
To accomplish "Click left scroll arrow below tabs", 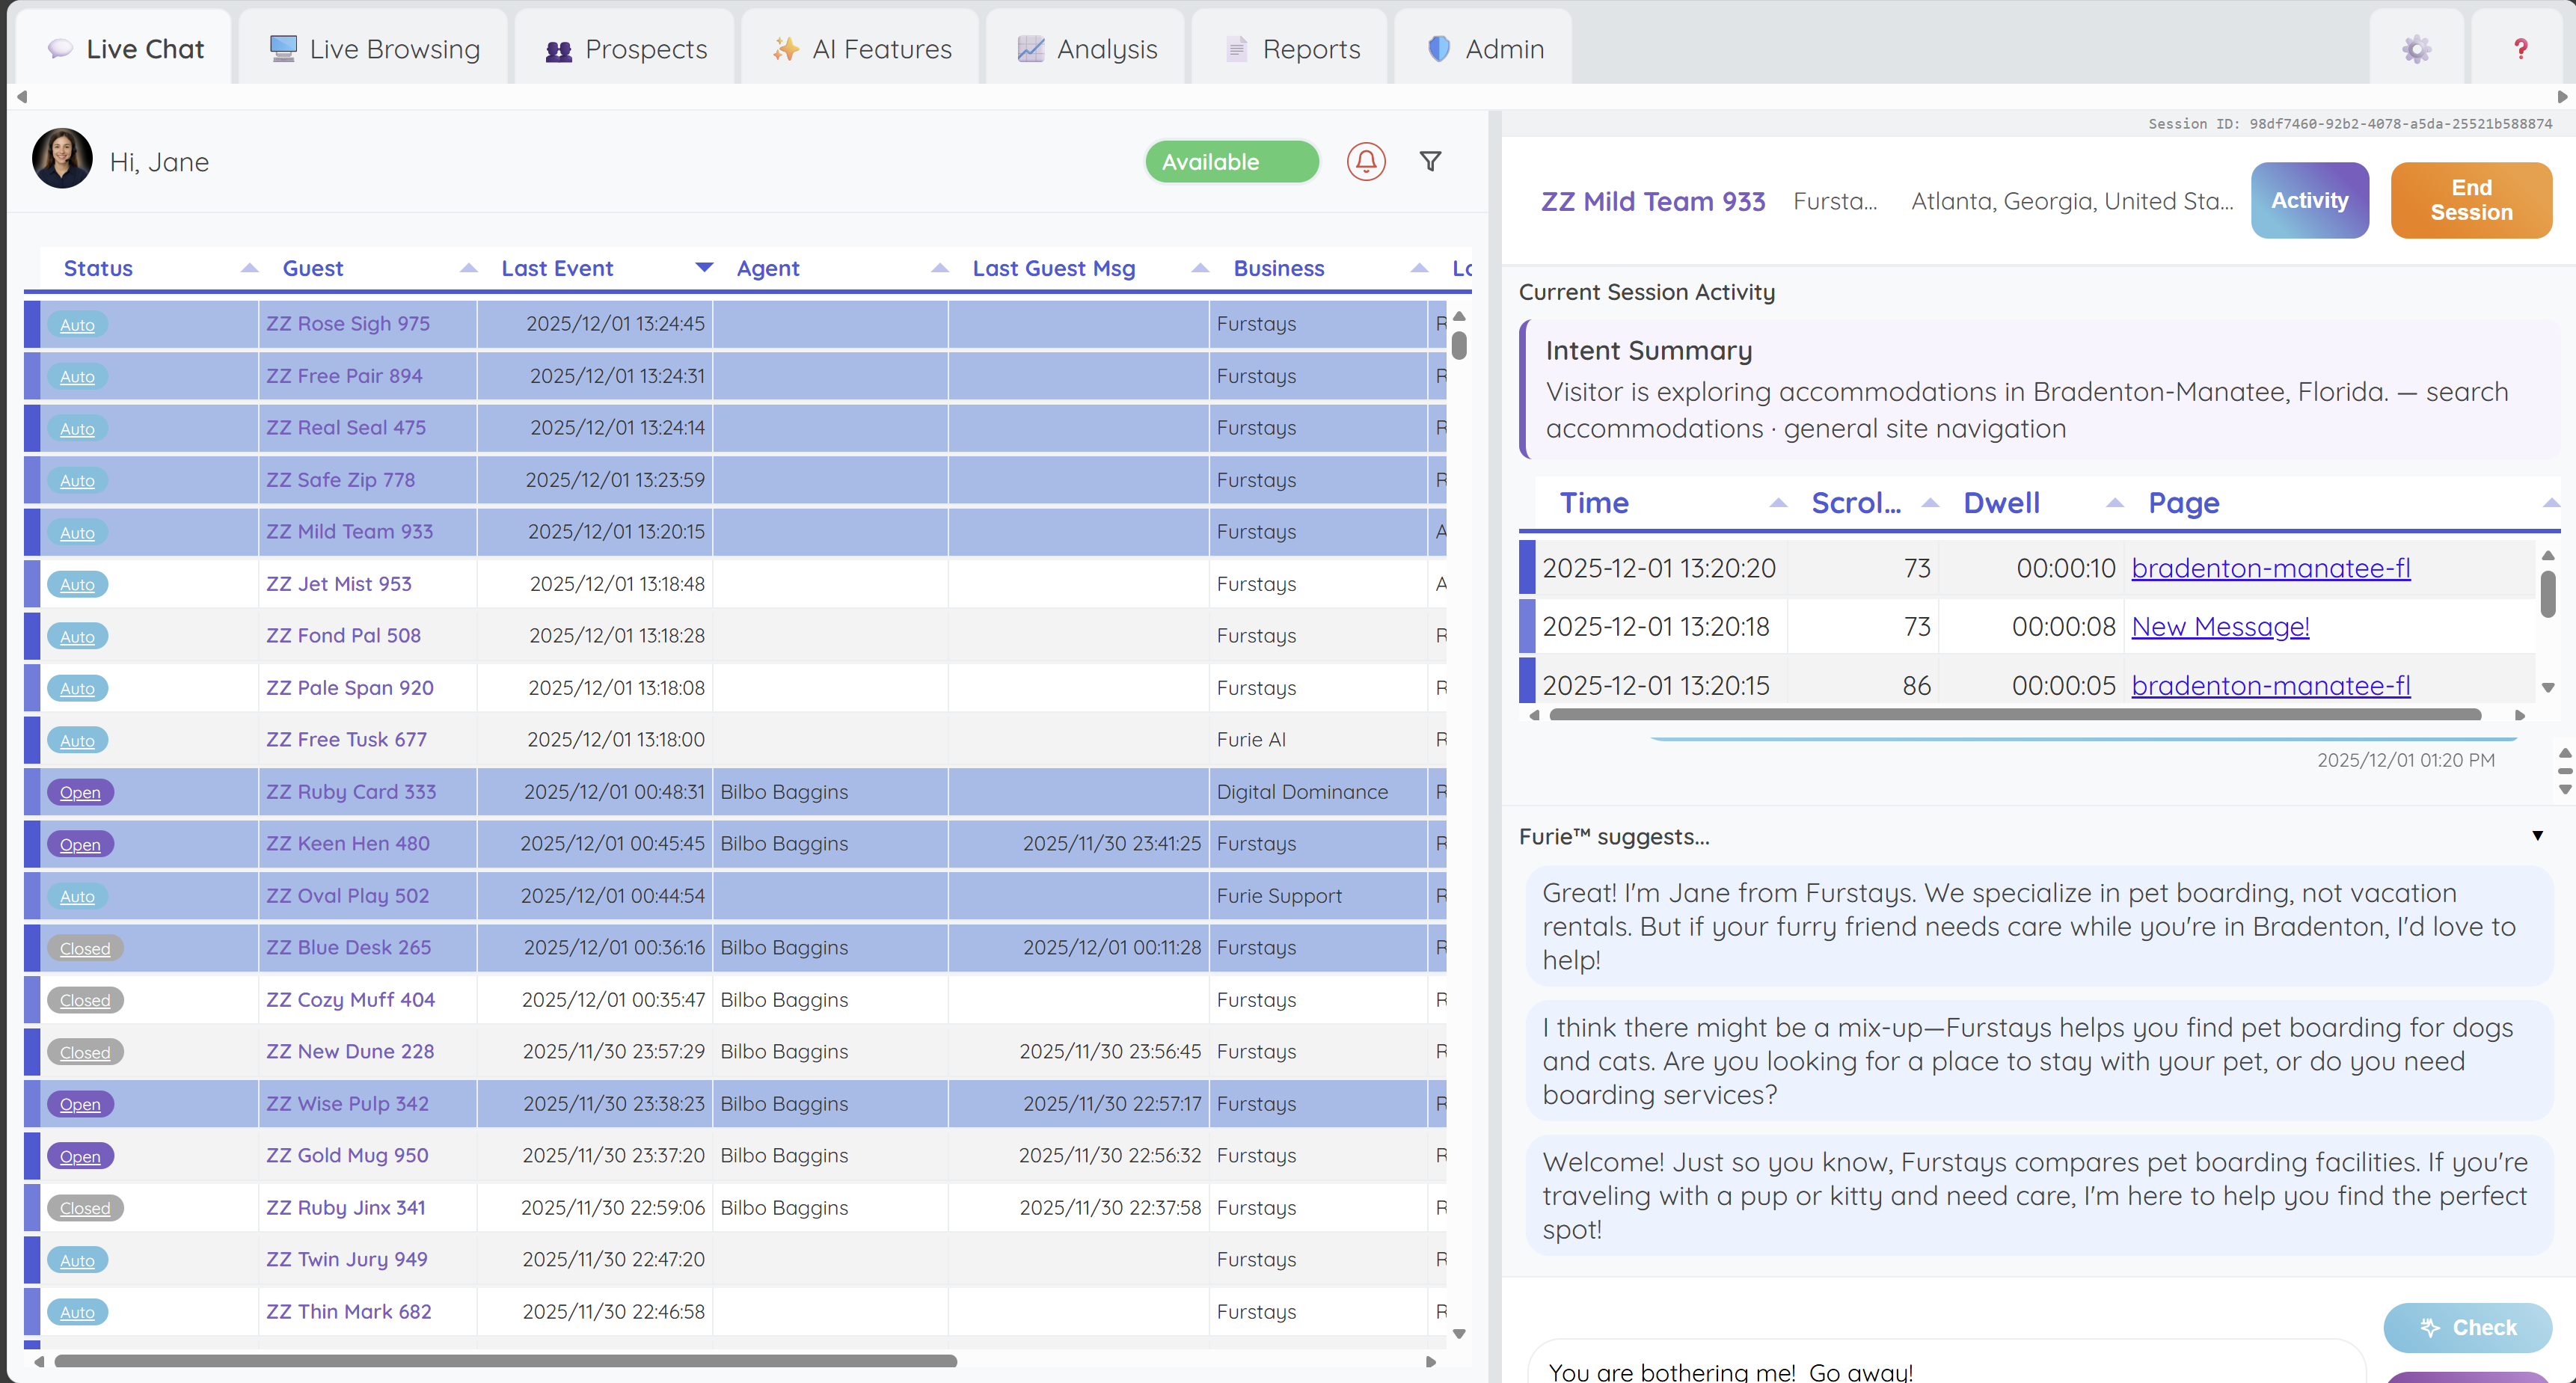I will coord(22,97).
